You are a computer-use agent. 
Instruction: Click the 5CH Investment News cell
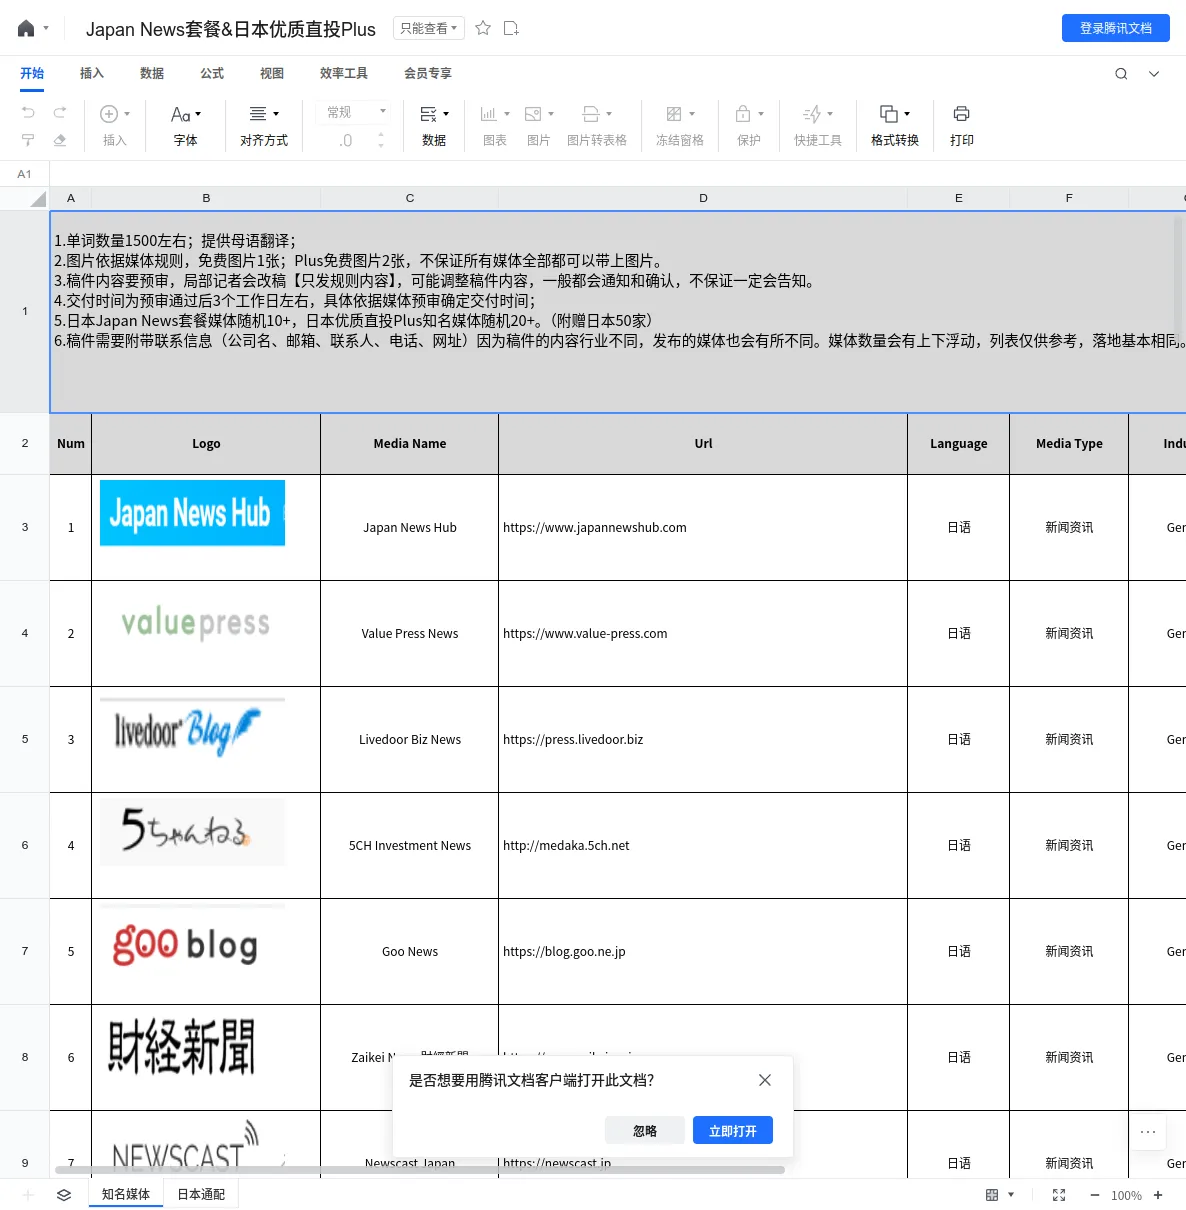click(x=410, y=846)
